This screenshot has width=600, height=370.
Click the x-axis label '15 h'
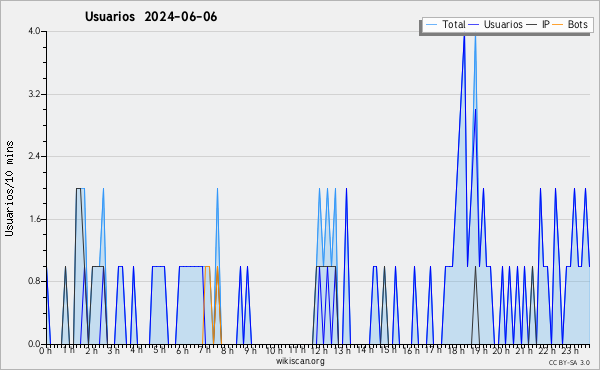click(388, 350)
